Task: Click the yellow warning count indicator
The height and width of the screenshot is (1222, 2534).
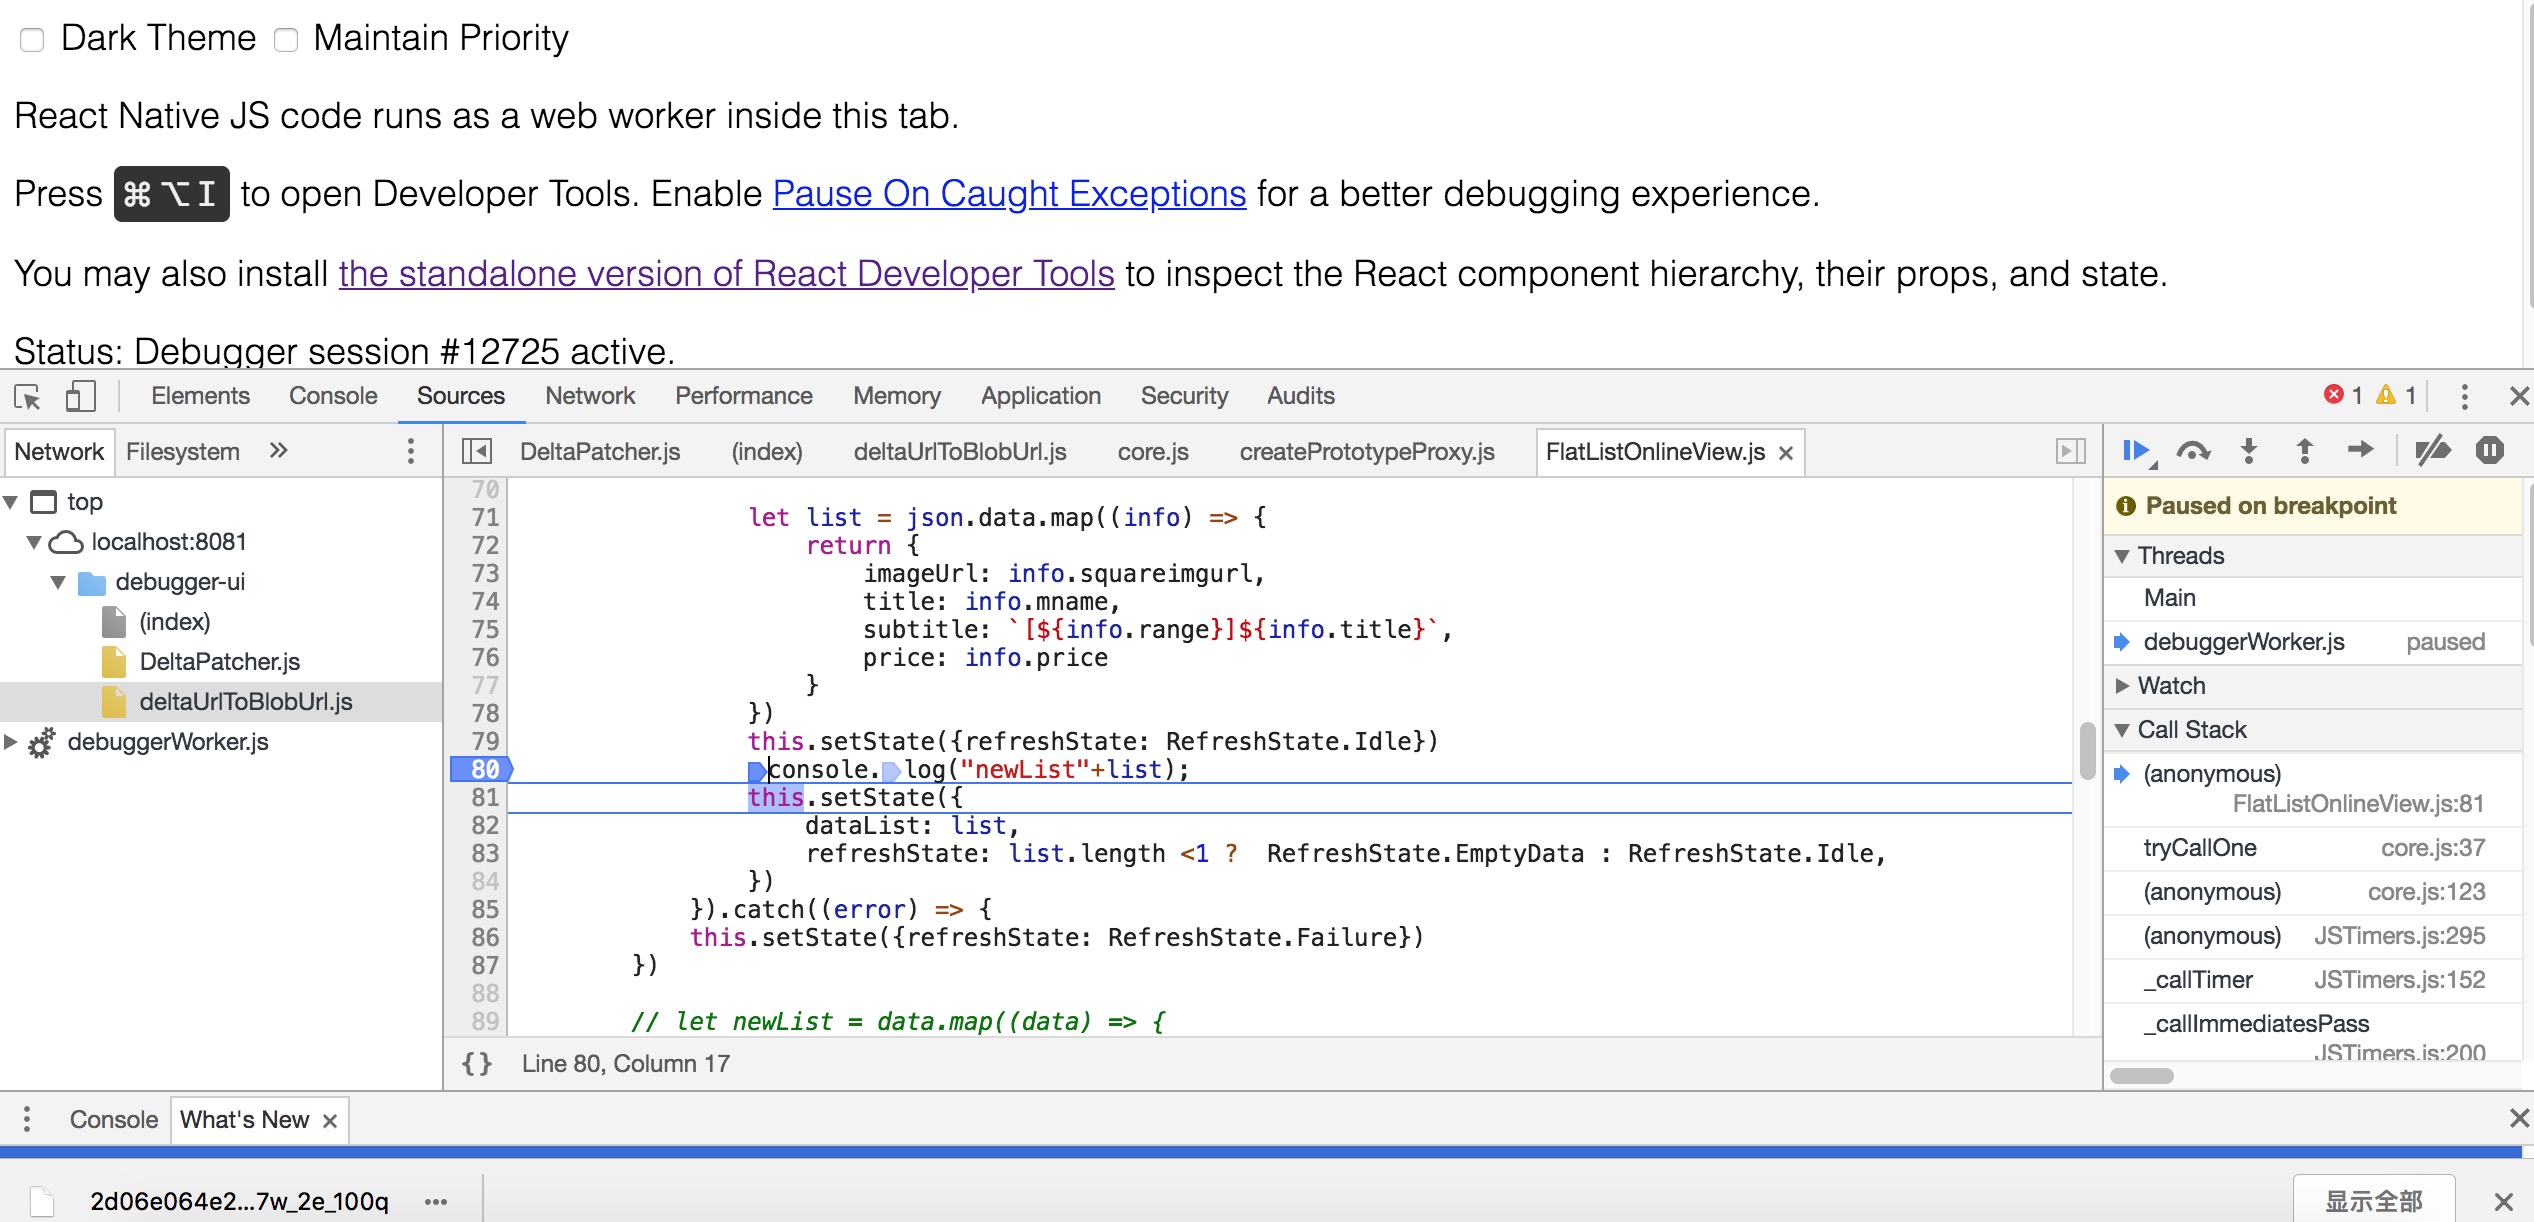Action: [x=2397, y=396]
